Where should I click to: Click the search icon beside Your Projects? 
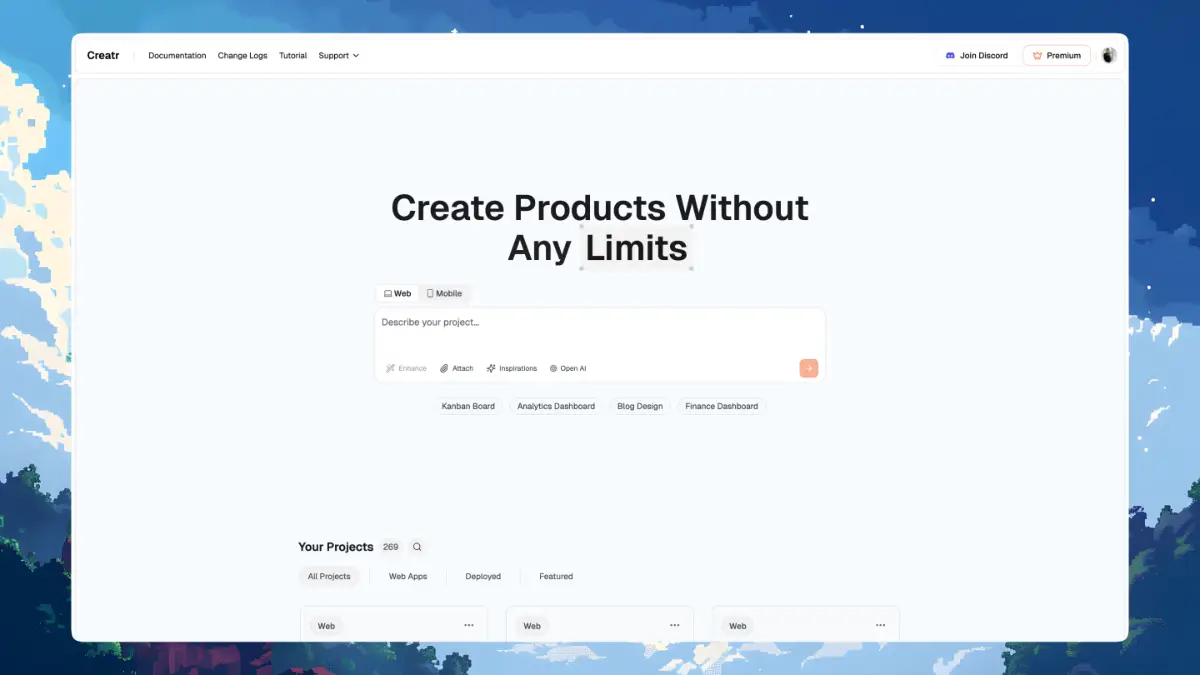[417, 547]
